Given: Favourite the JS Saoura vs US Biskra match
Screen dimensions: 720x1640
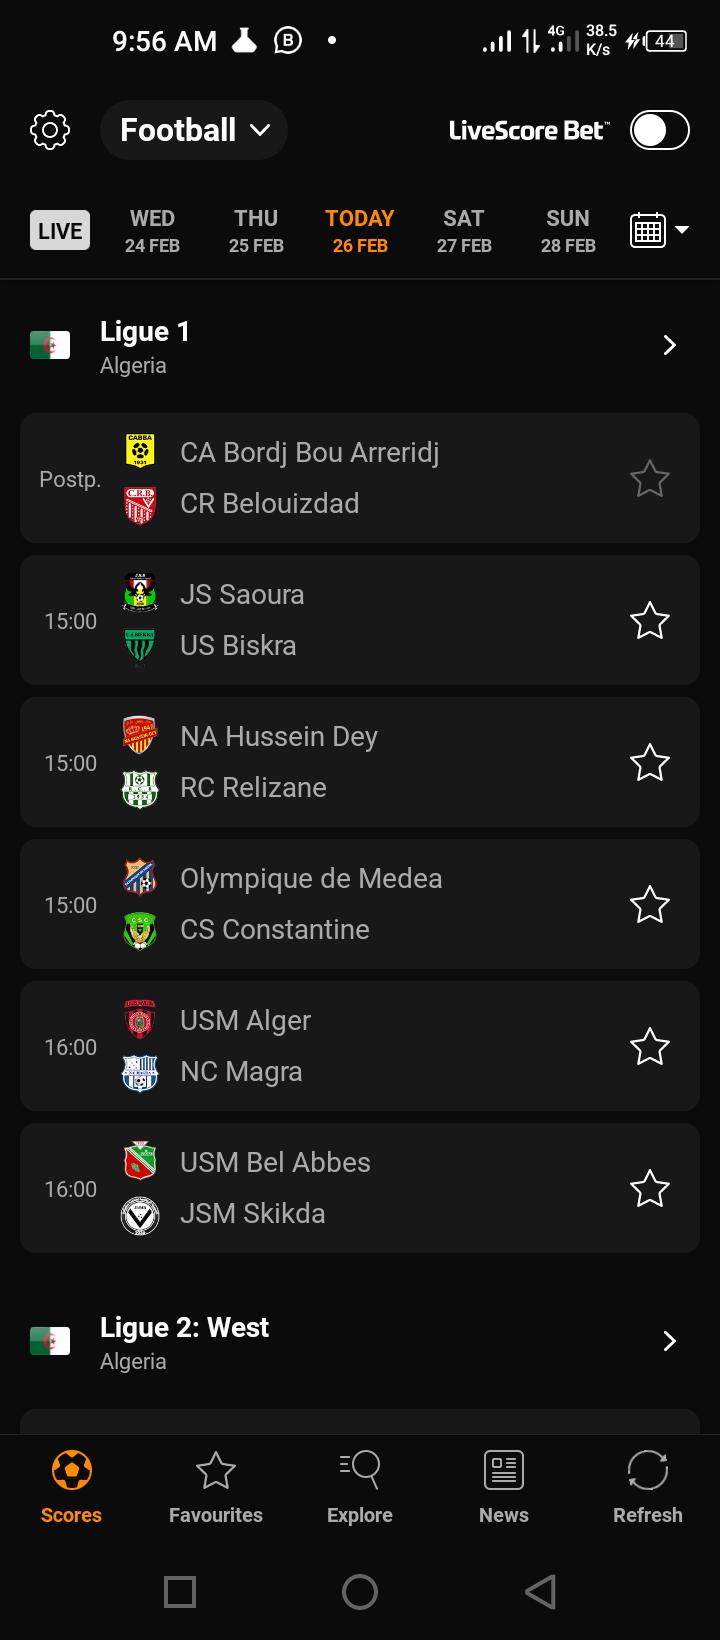Looking at the screenshot, I should 649,621.
